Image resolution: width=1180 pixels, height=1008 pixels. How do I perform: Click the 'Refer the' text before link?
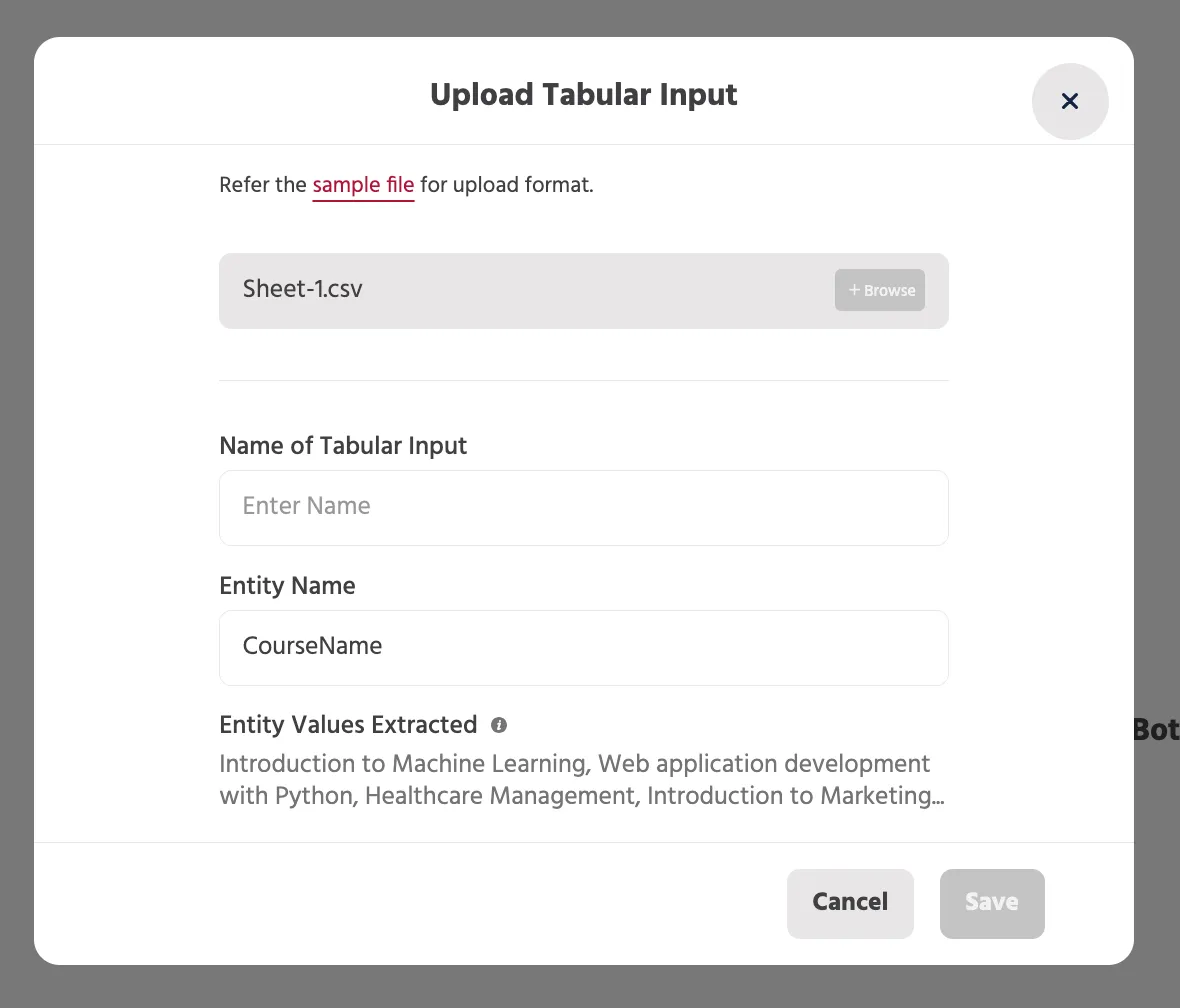pos(263,185)
